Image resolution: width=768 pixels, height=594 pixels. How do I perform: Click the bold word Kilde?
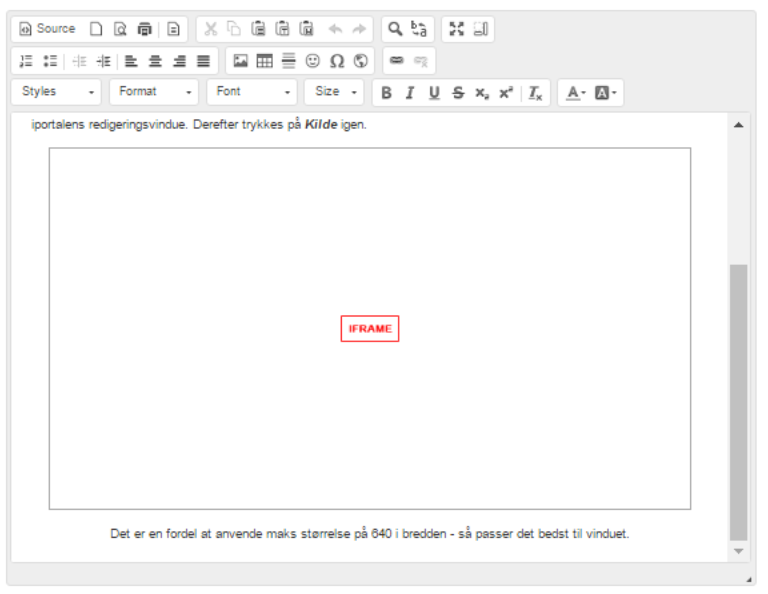(x=321, y=124)
